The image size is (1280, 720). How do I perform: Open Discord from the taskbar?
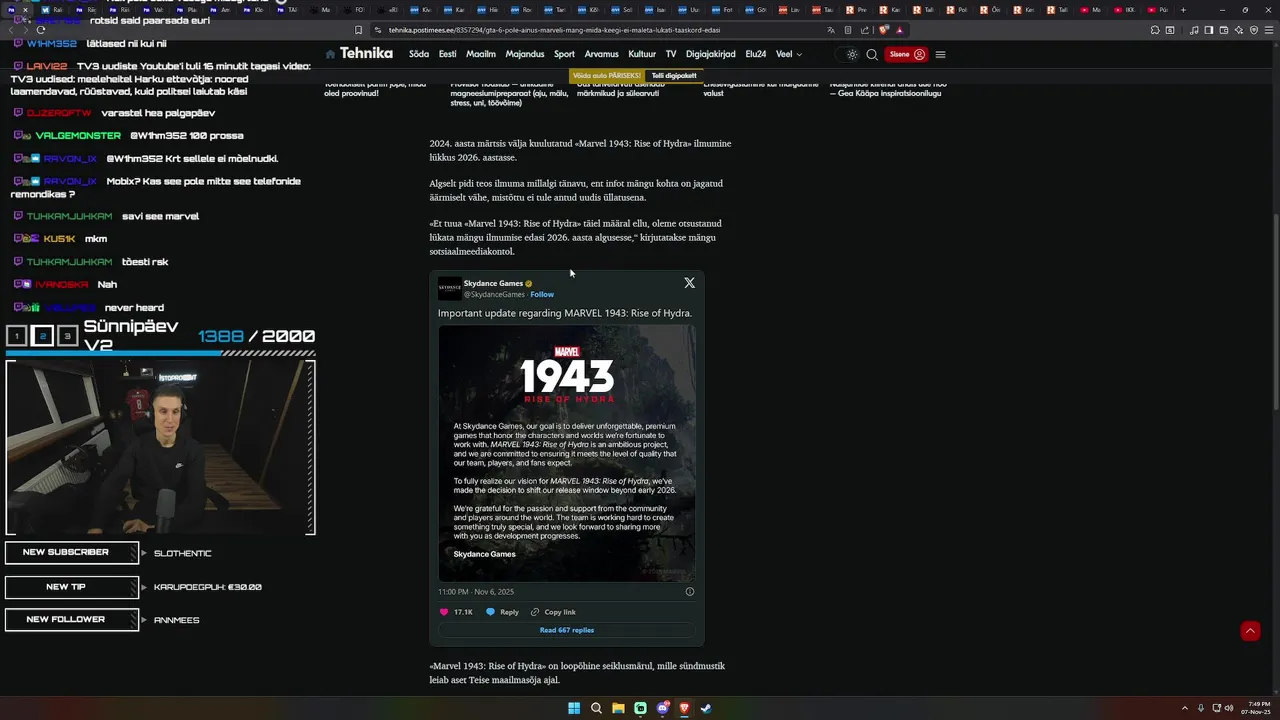(663, 708)
